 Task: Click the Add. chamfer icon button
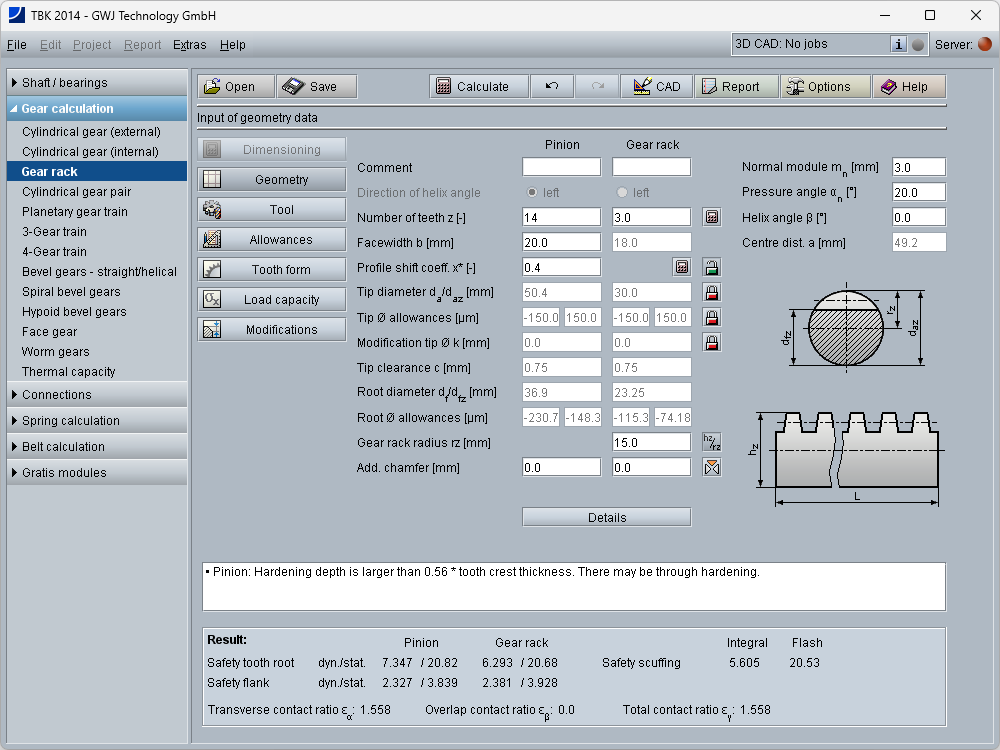[x=711, y=467]
